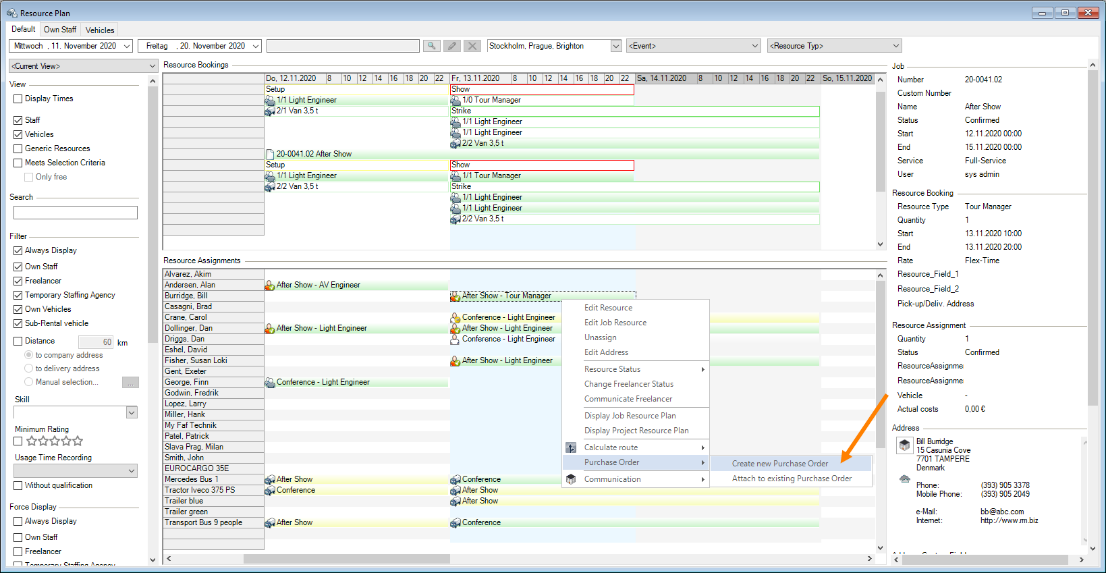Click the search magnifier icon in toolbar

431,46
